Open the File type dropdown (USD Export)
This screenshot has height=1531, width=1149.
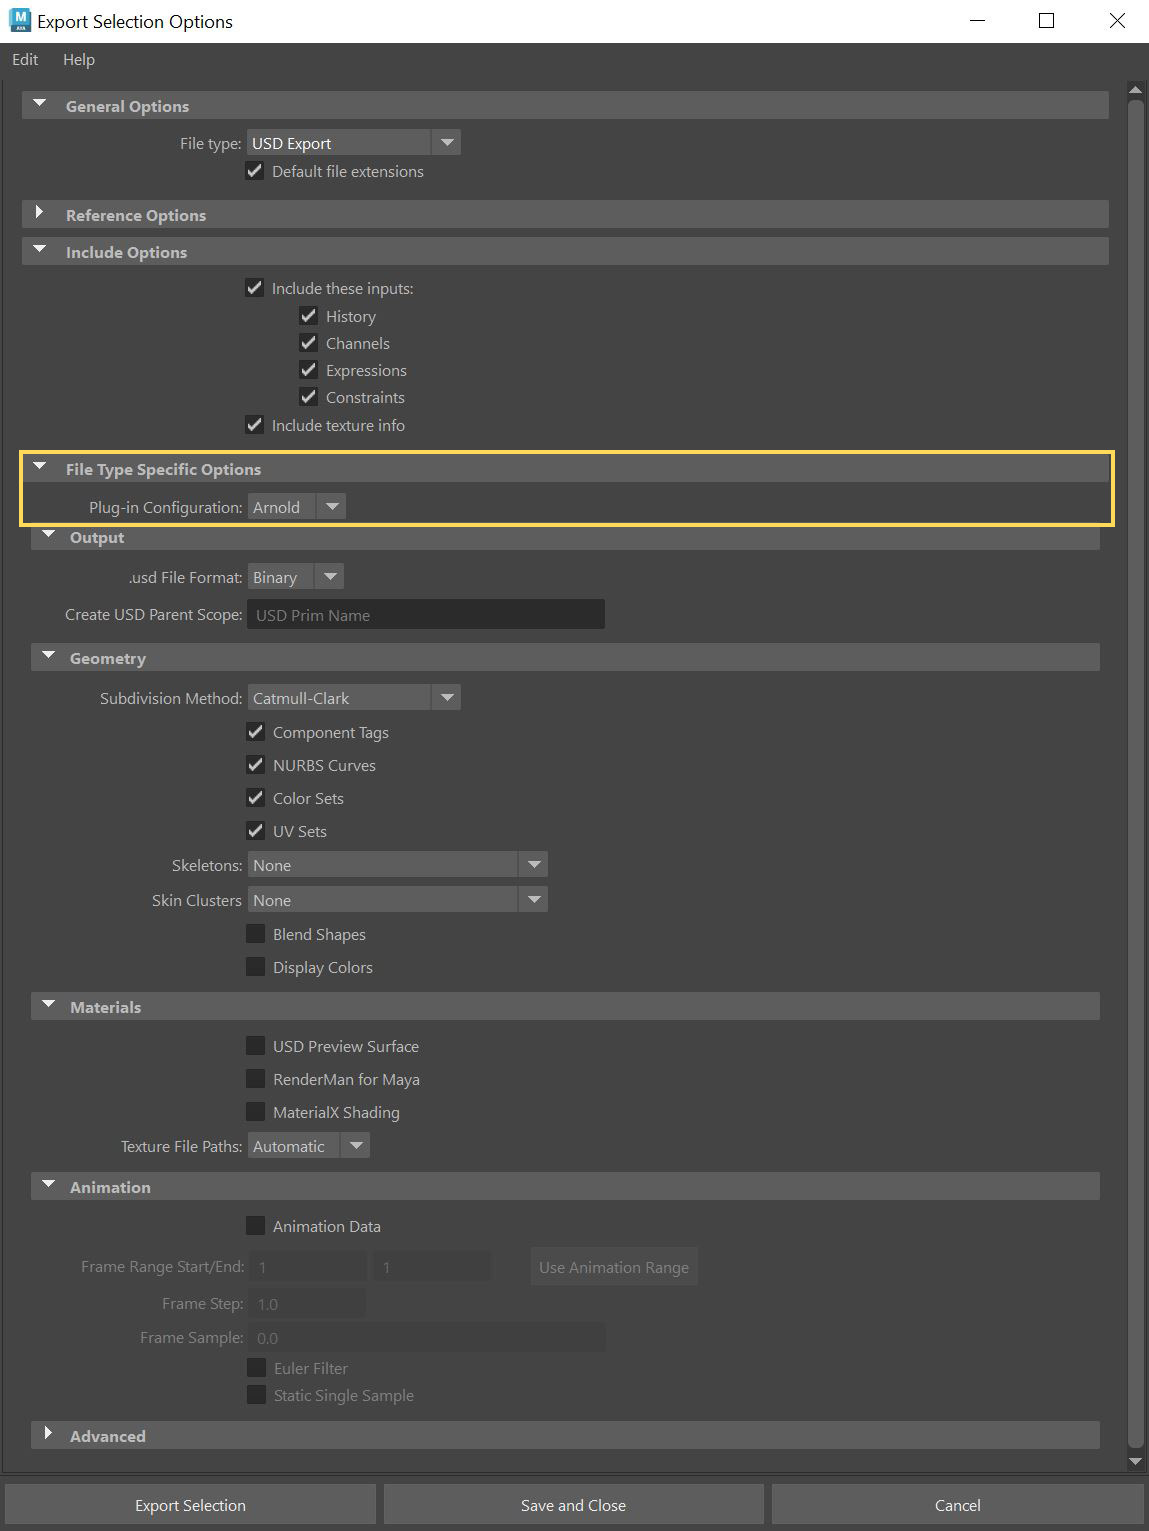pos(353,143)
